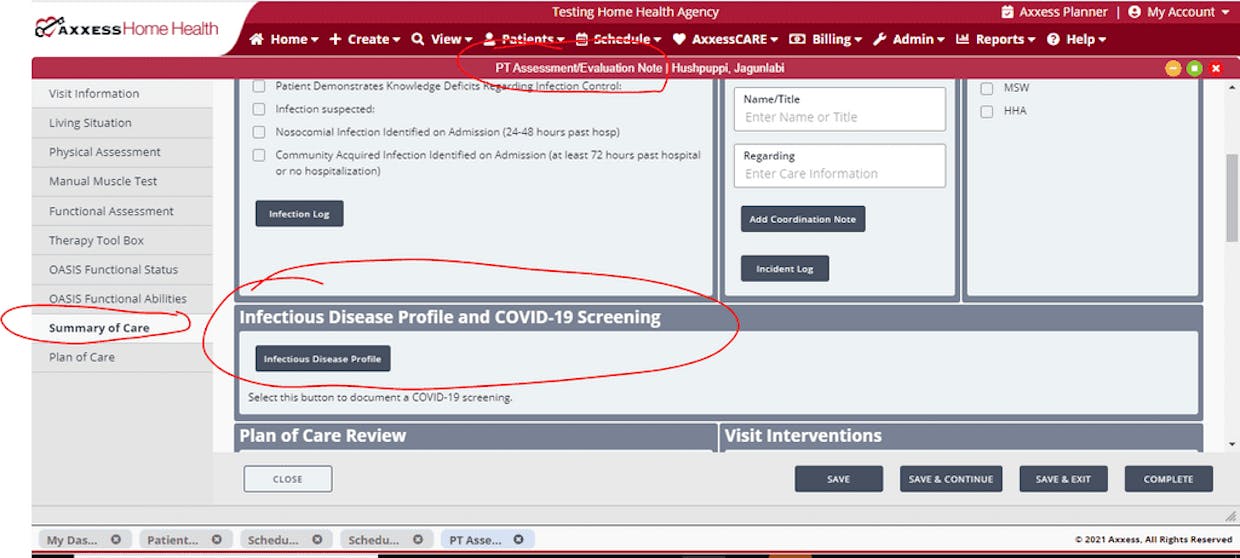The image size is (1240, 558).
Task: Click Save & Exit
Action: 1063,479
